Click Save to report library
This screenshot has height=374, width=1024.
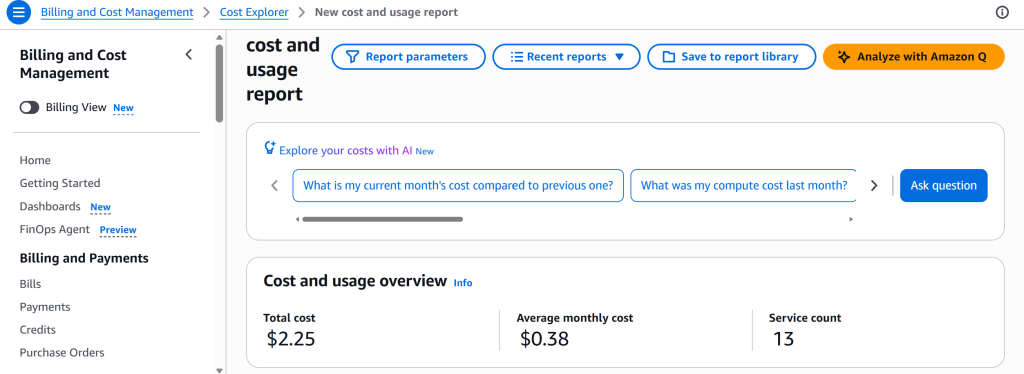(x=731, y=57)
